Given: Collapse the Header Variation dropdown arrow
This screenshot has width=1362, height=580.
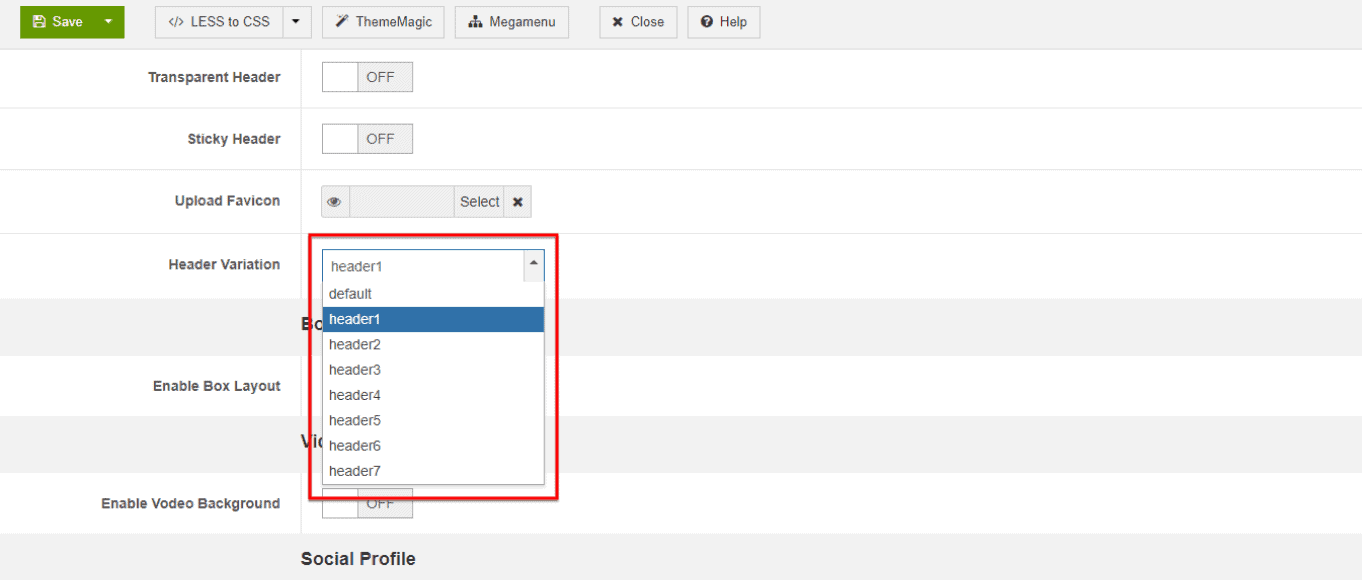Looking at the screenshot, I should coord(534,265).
